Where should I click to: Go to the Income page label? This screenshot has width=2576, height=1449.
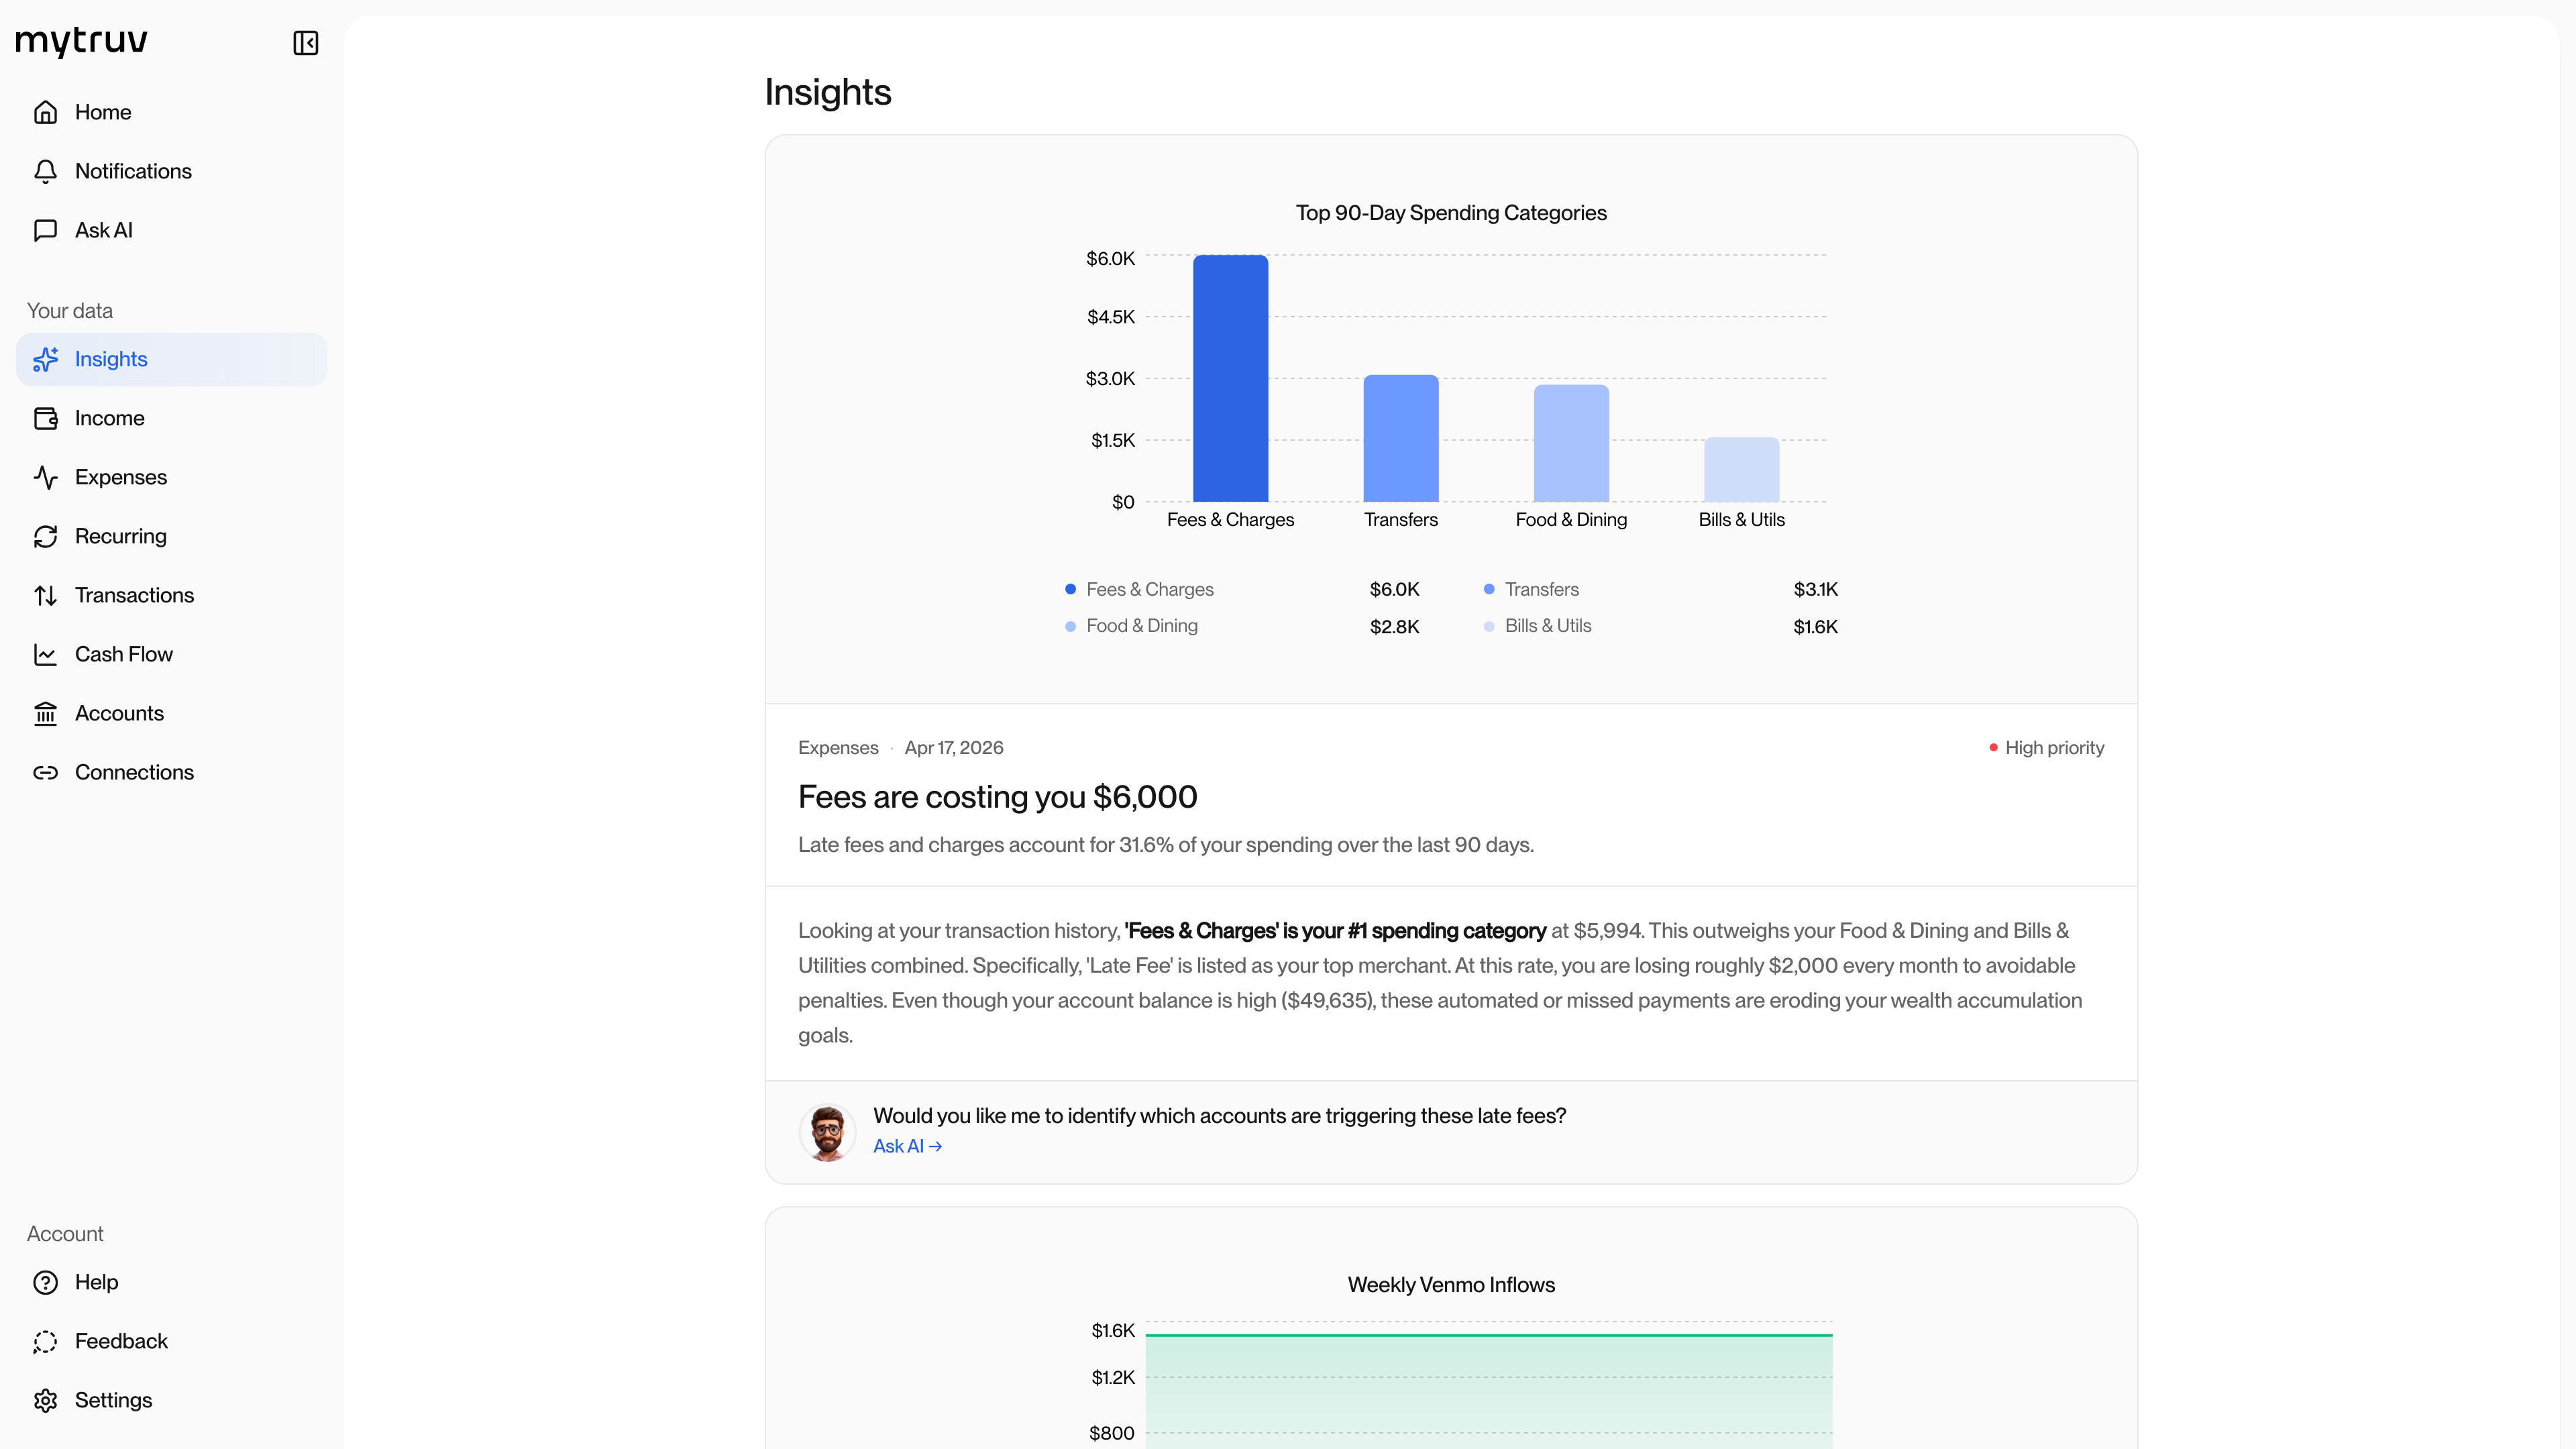point(110,418)
